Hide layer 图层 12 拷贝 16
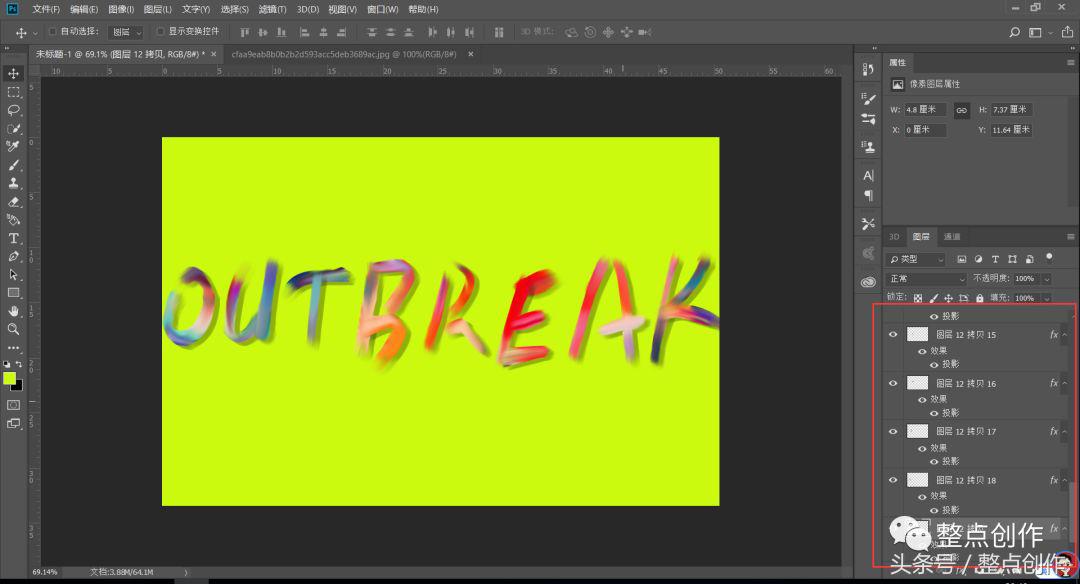 pyautogui.click(x=893, y=383)
